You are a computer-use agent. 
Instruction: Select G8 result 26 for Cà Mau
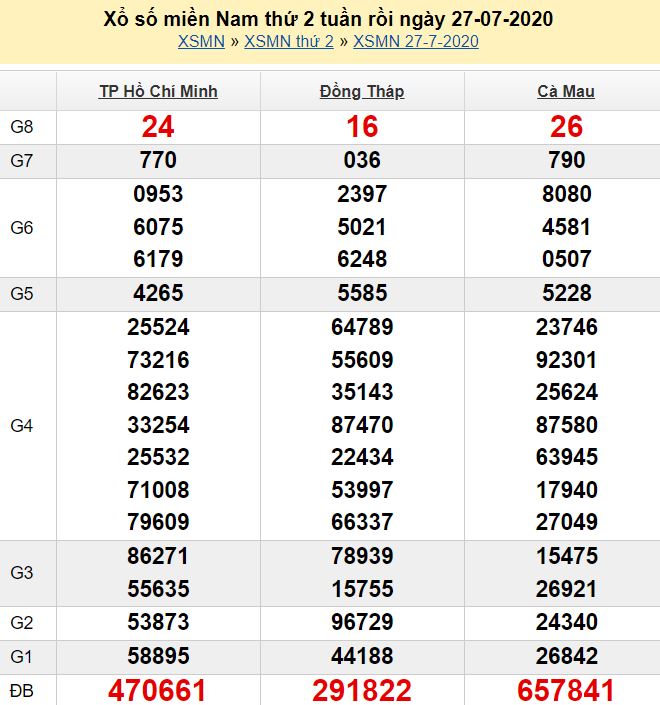566,127
